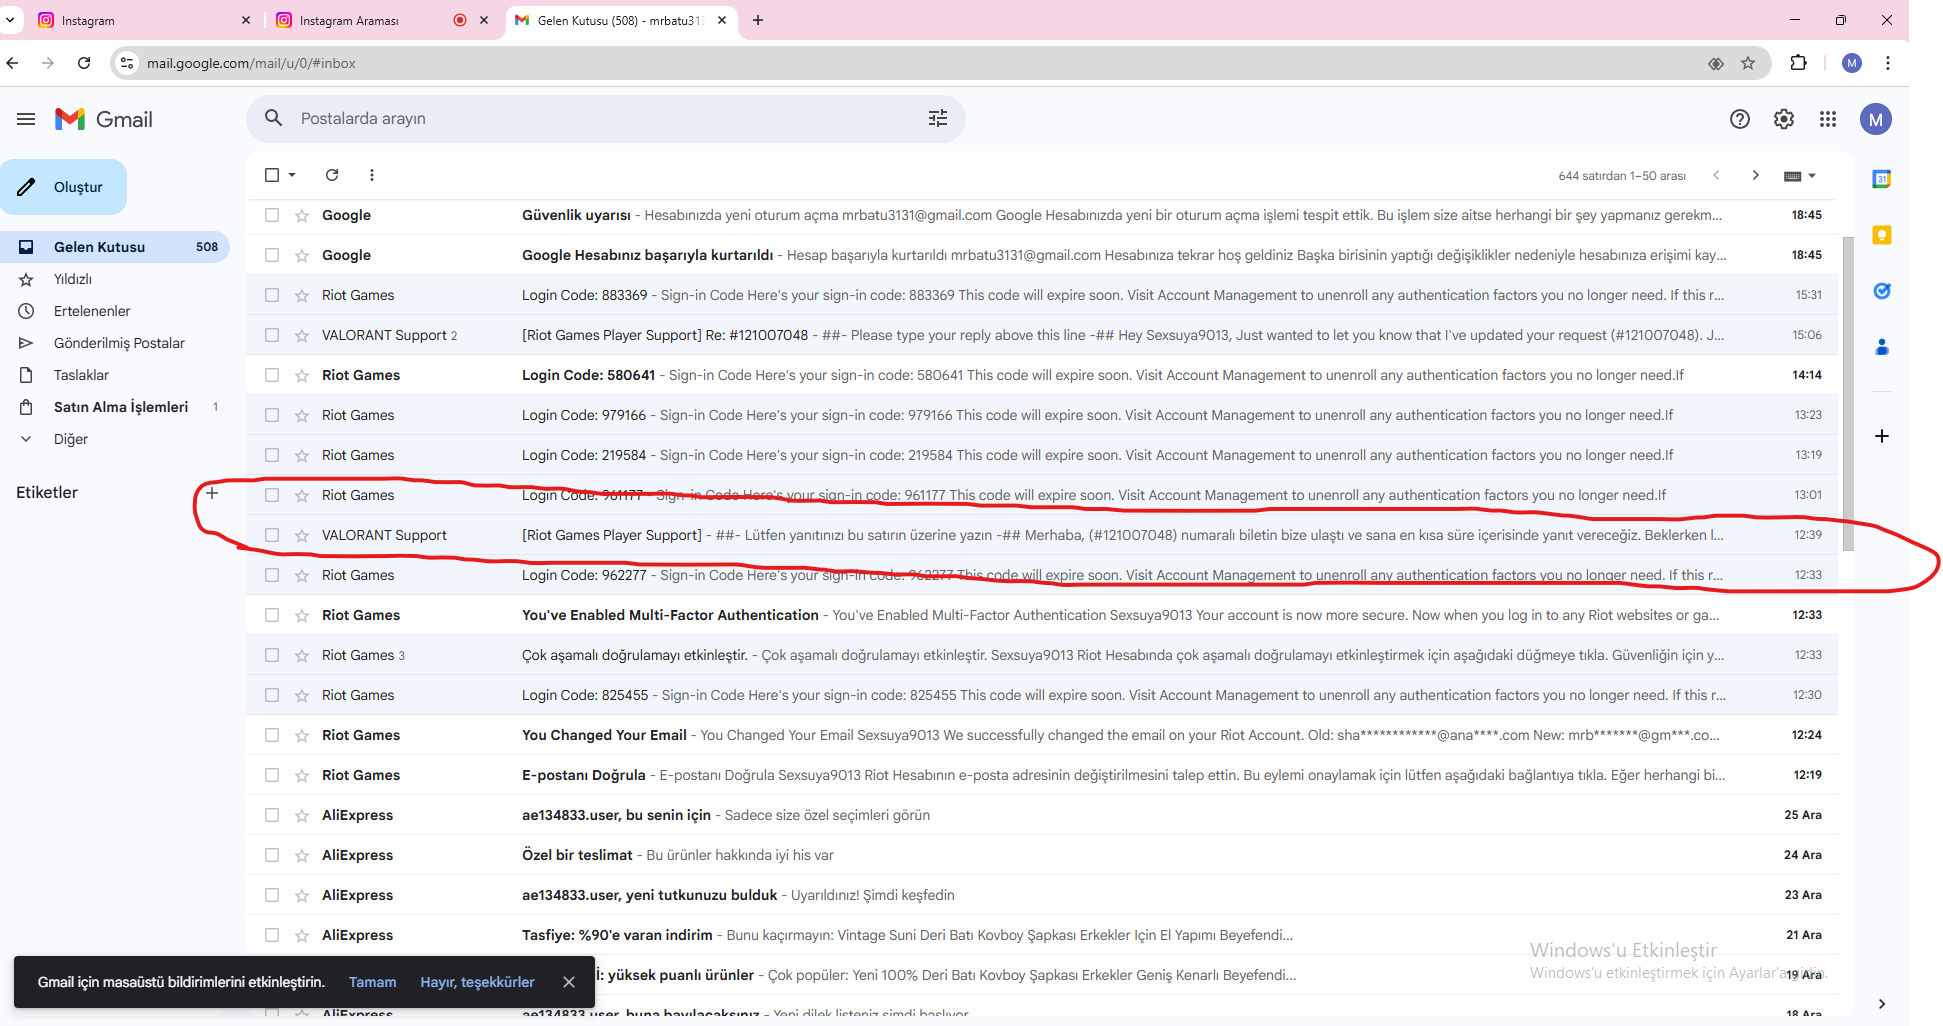Open the Chrome three-dot menu
Image resolution: width=1943 pixels, height=1026 pixels.
[x=1888, y=63]
